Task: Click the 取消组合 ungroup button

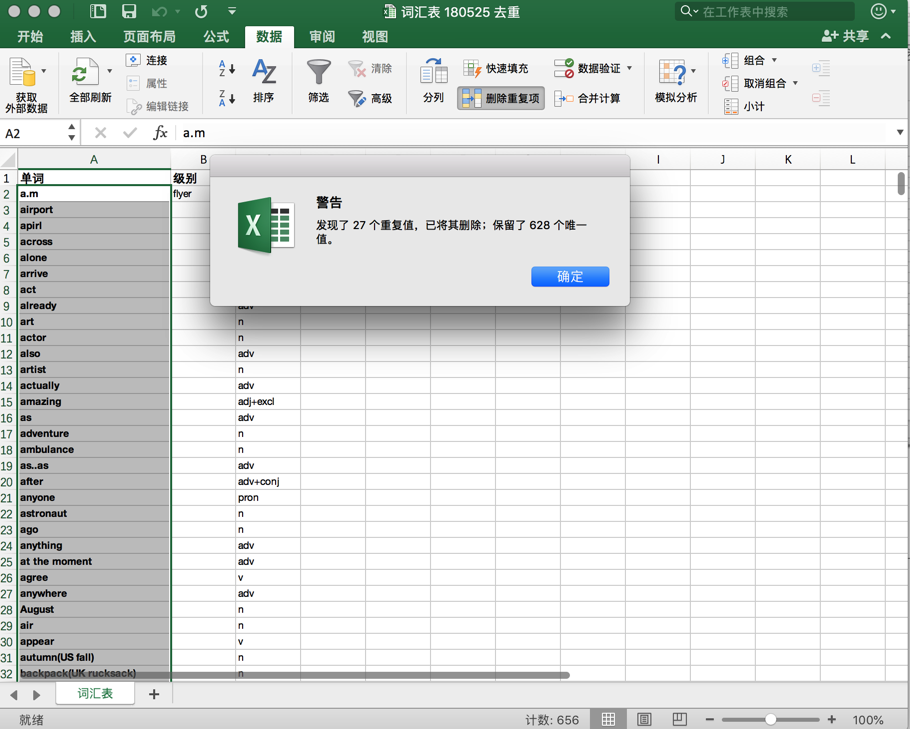Action: [754, 84]
